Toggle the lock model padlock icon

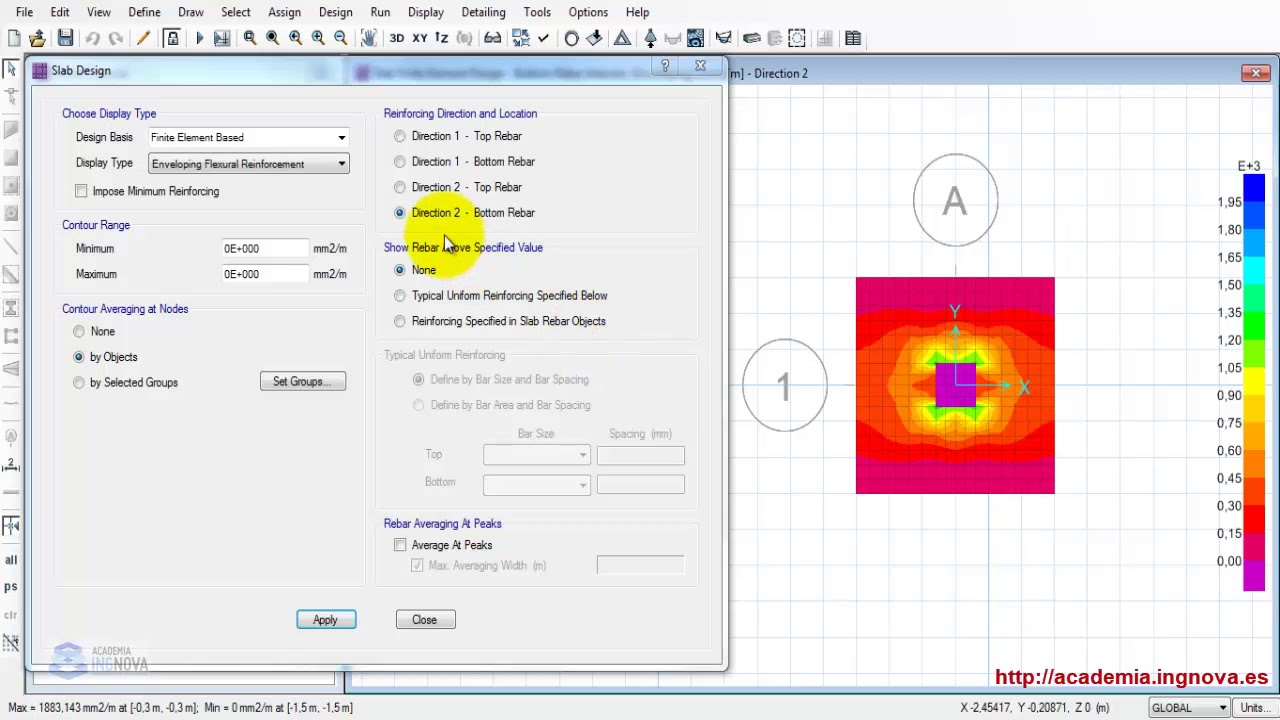click(x=172, y=38)
